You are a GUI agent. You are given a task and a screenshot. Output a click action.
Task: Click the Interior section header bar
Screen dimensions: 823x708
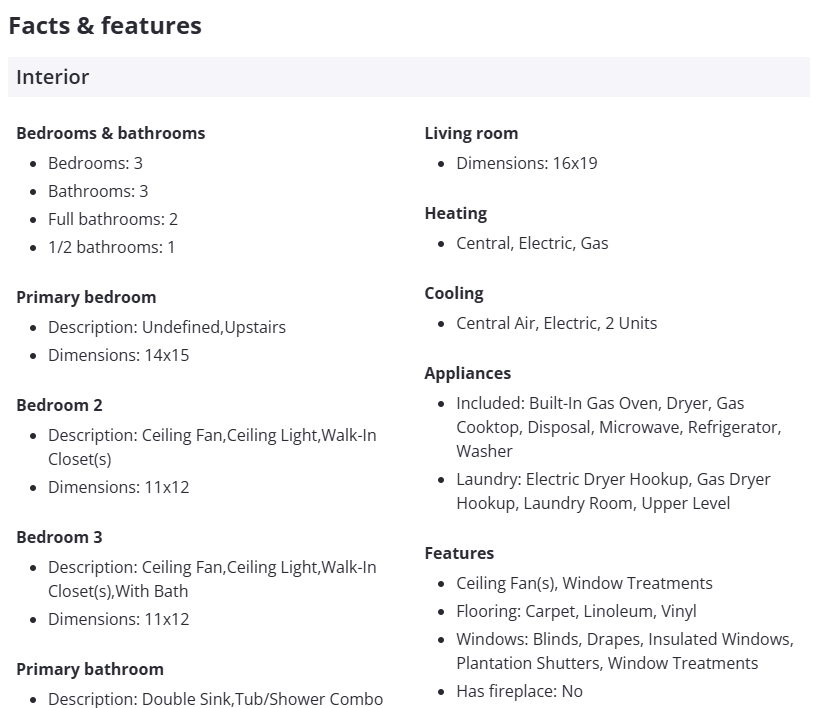pos(408,77)
